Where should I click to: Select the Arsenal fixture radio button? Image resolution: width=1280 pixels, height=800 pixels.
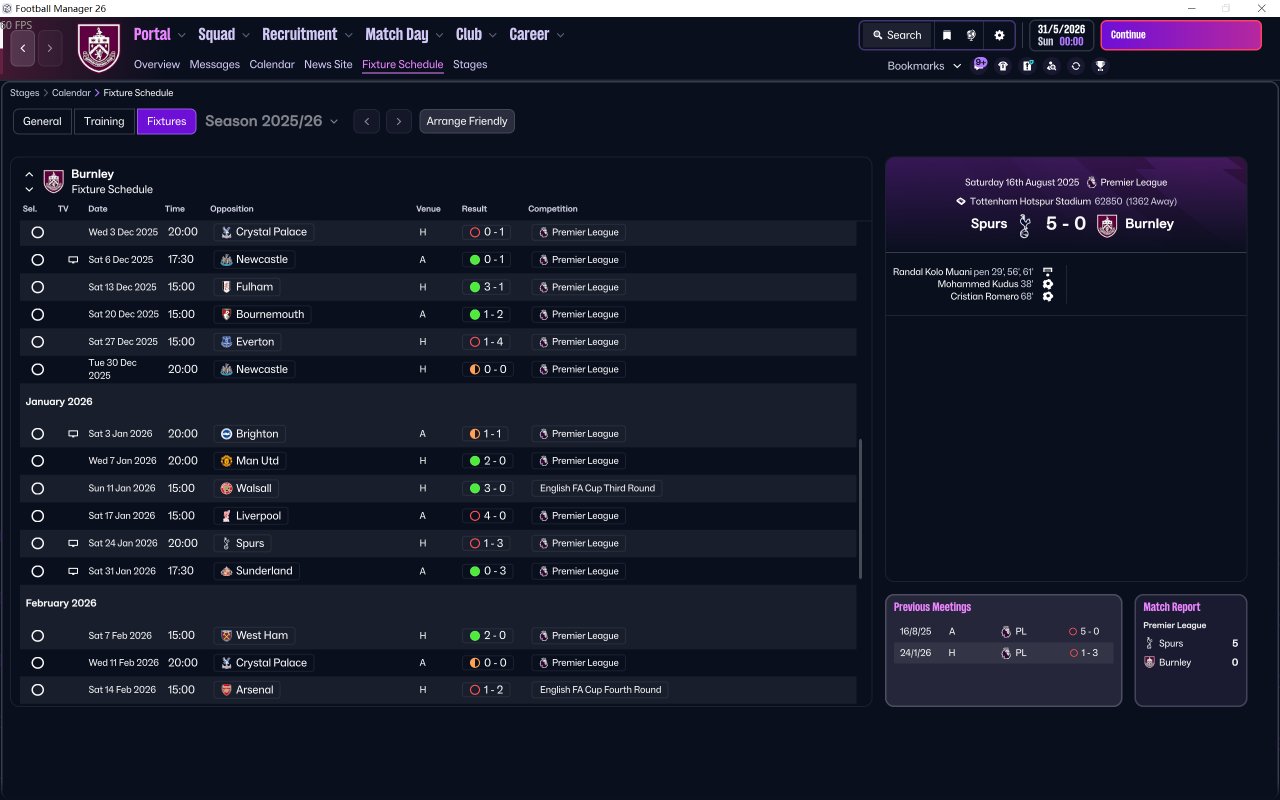[38, 690]
